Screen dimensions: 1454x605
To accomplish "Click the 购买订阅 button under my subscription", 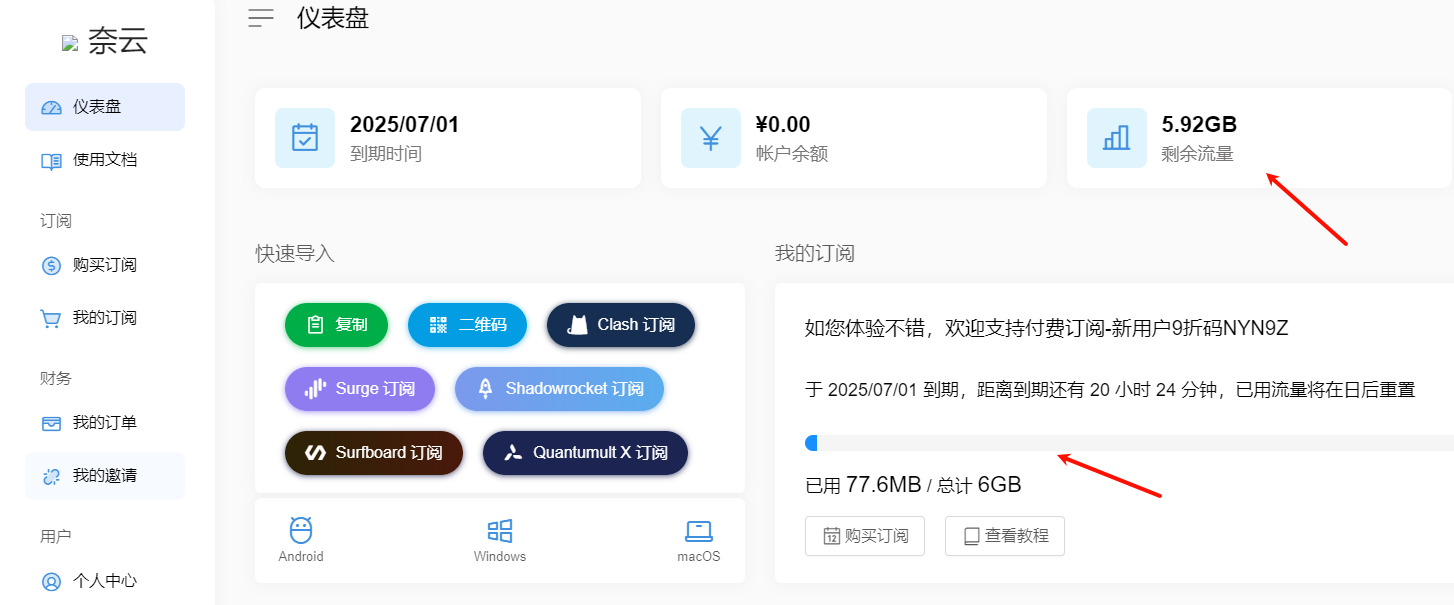I will (865, 536).
